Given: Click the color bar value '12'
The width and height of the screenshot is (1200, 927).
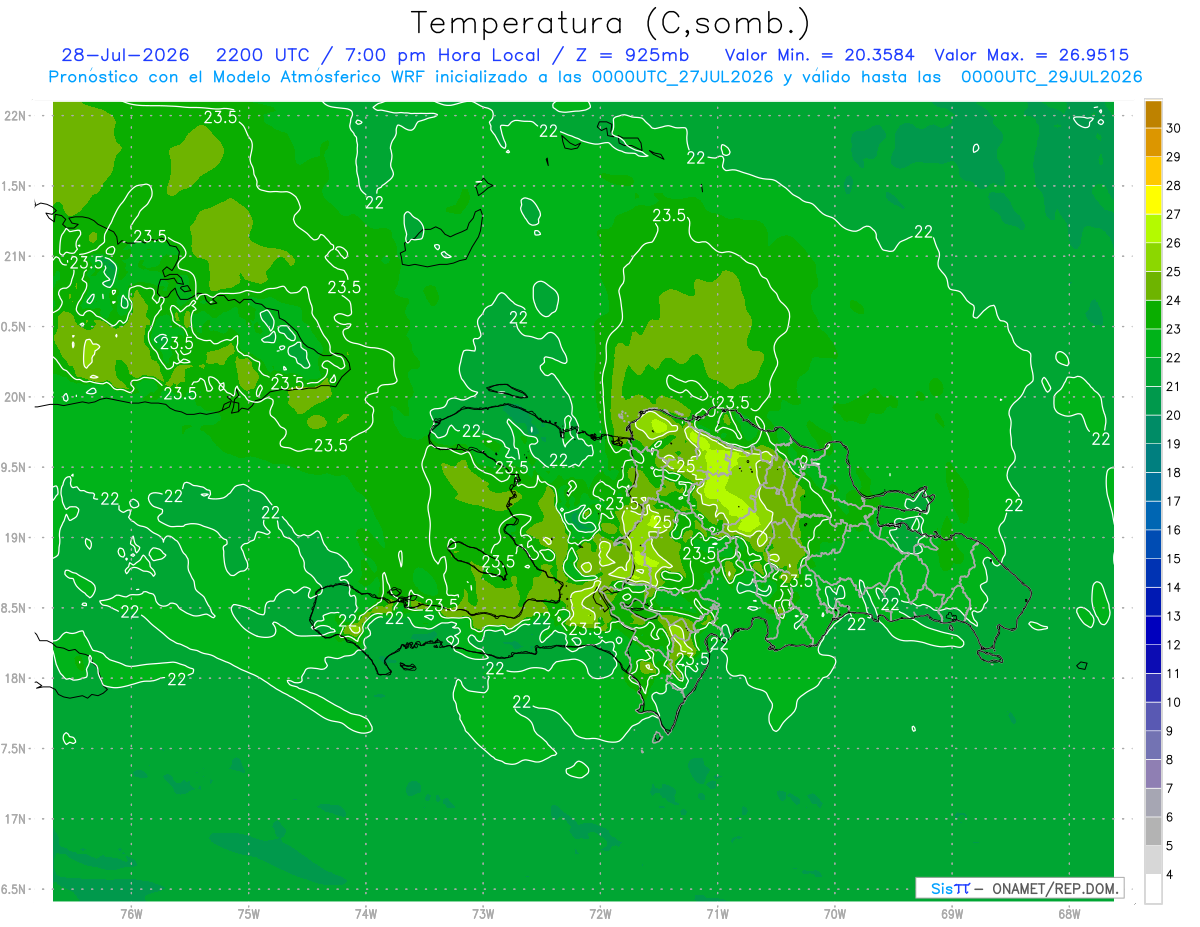Looking at the screenshot, I should pyautogui.click(x=1174, y=645).
